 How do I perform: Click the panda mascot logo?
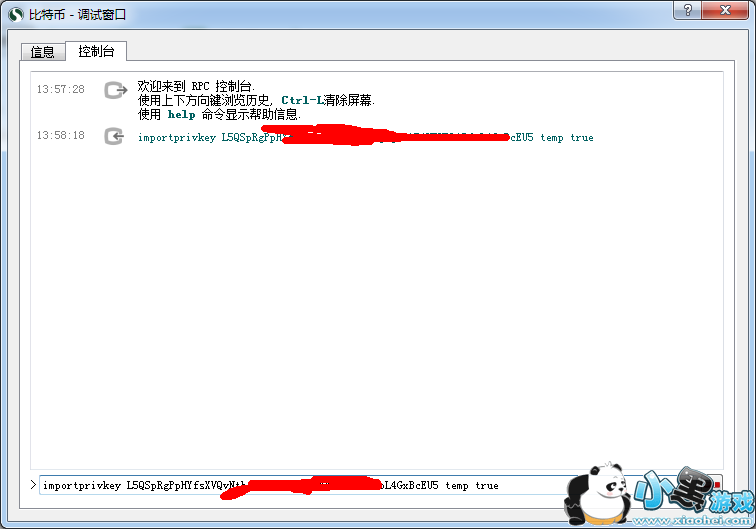(x=598, y=493)
